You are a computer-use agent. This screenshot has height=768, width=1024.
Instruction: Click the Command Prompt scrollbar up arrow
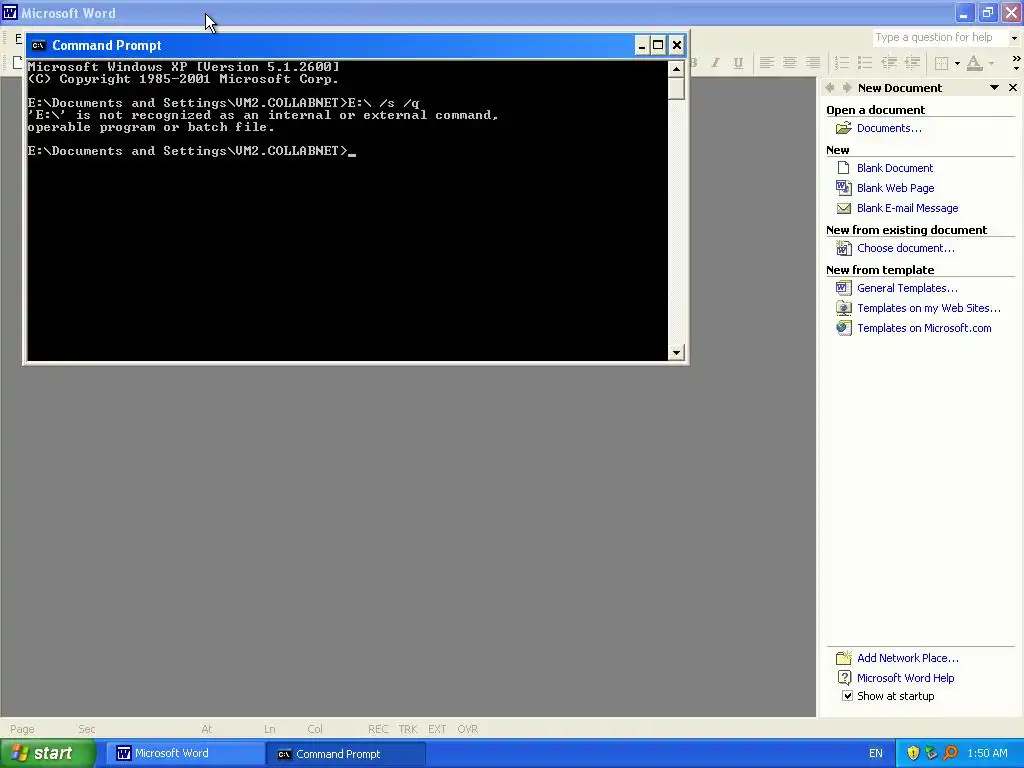(x=676, y=69)
